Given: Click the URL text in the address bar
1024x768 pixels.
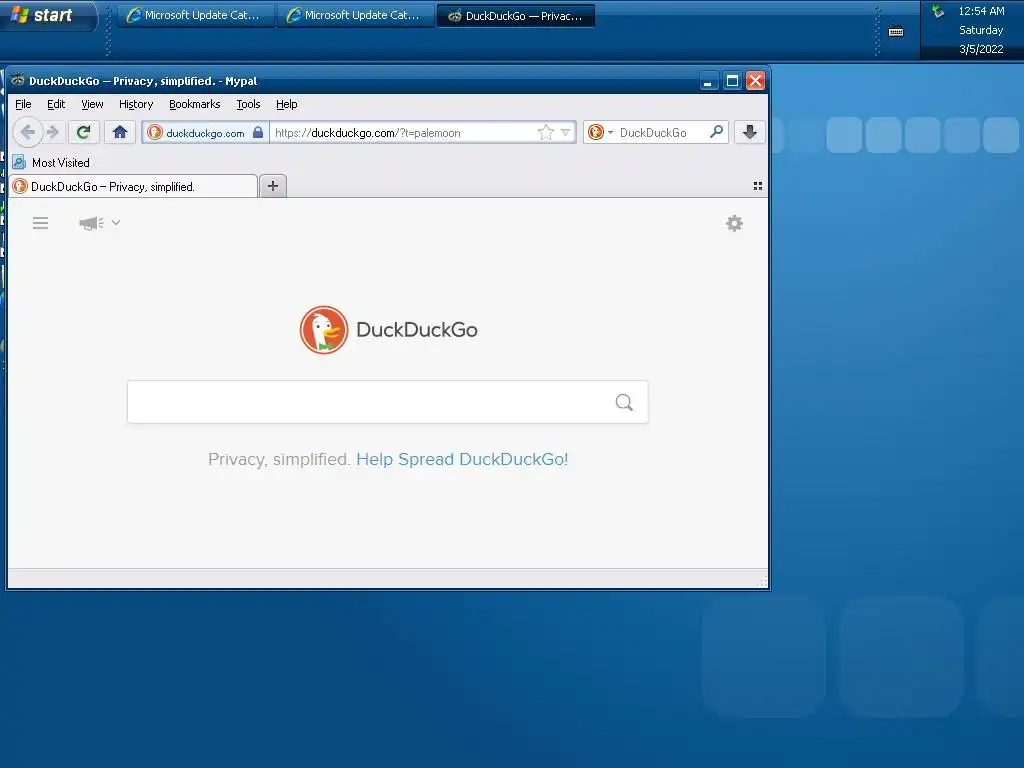Looking at the screenshot, I should [368, 133].
